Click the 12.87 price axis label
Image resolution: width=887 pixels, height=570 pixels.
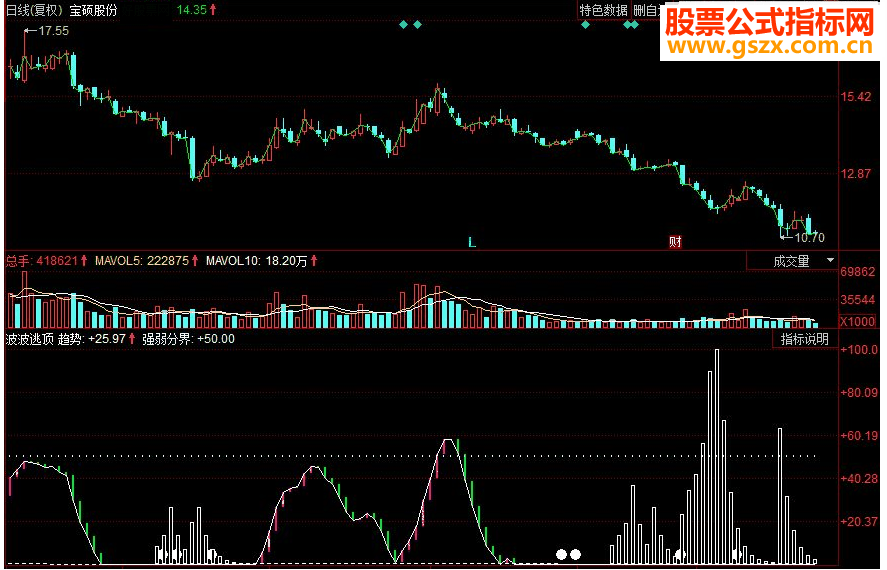[856, 174]
